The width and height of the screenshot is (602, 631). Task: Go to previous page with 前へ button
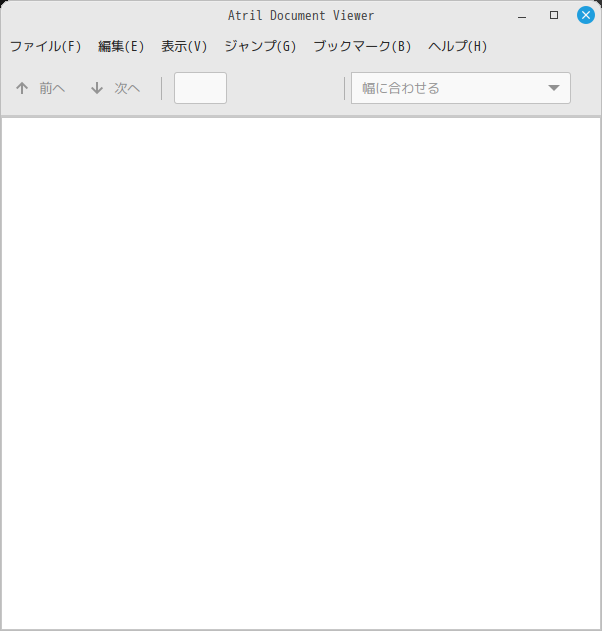click(x=40, y=88)
